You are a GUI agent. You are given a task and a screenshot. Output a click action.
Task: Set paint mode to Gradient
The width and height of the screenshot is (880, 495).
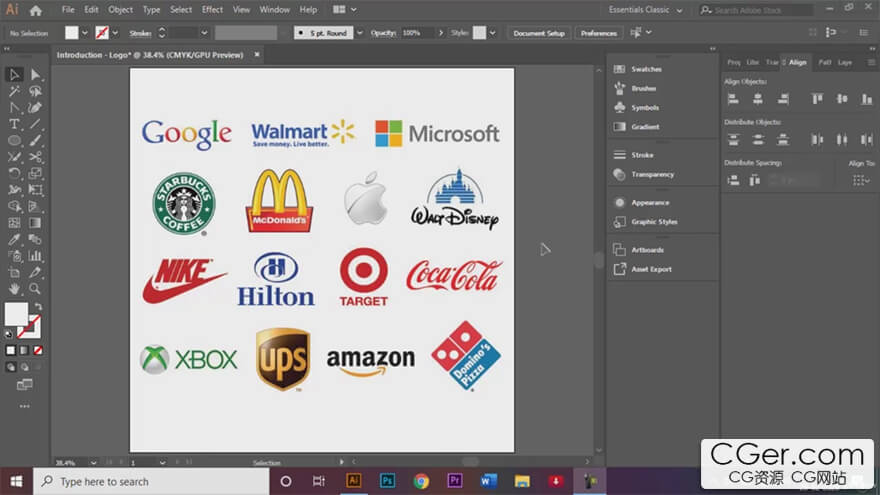24,350
